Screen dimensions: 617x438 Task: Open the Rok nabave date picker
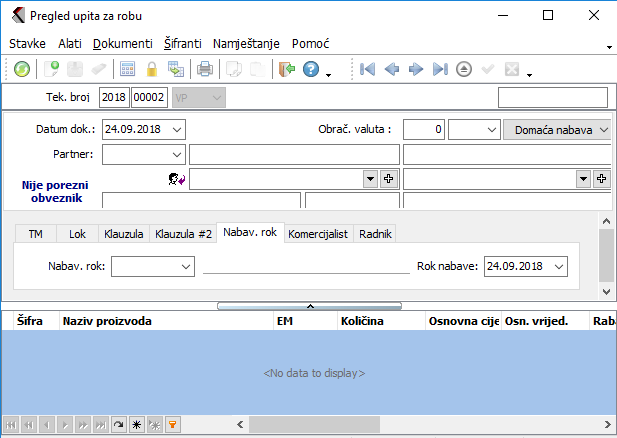pyautogui.click(x=558, y=266)
